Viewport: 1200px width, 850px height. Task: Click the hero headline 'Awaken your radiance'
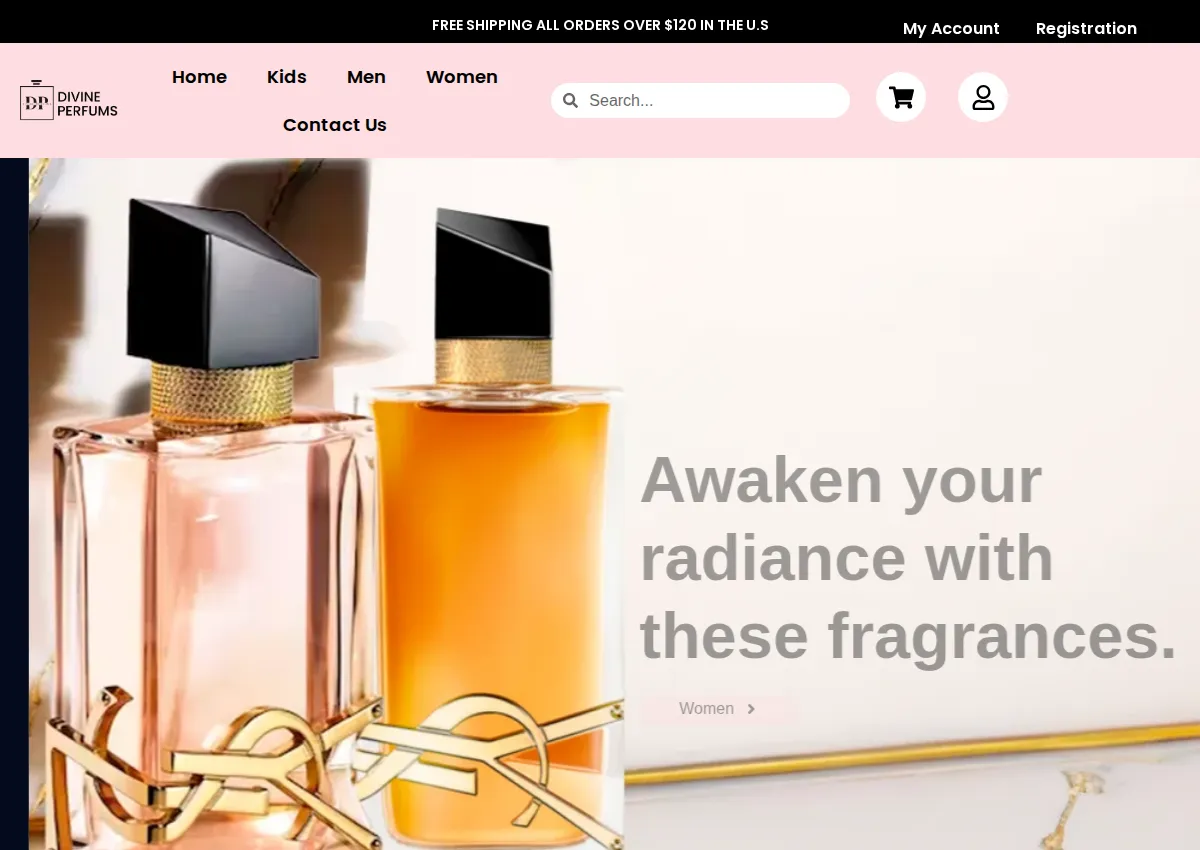pyautogui.click(x=908, y=557)
